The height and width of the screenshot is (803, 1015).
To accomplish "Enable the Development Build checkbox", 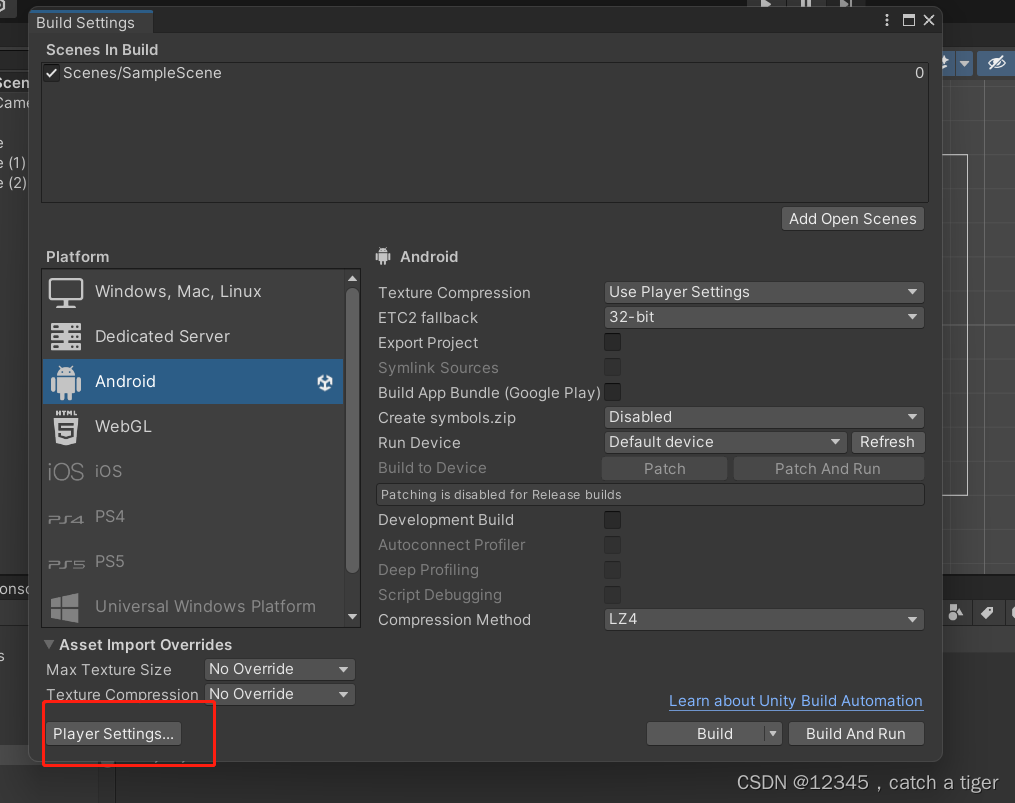I will (612, 519).
